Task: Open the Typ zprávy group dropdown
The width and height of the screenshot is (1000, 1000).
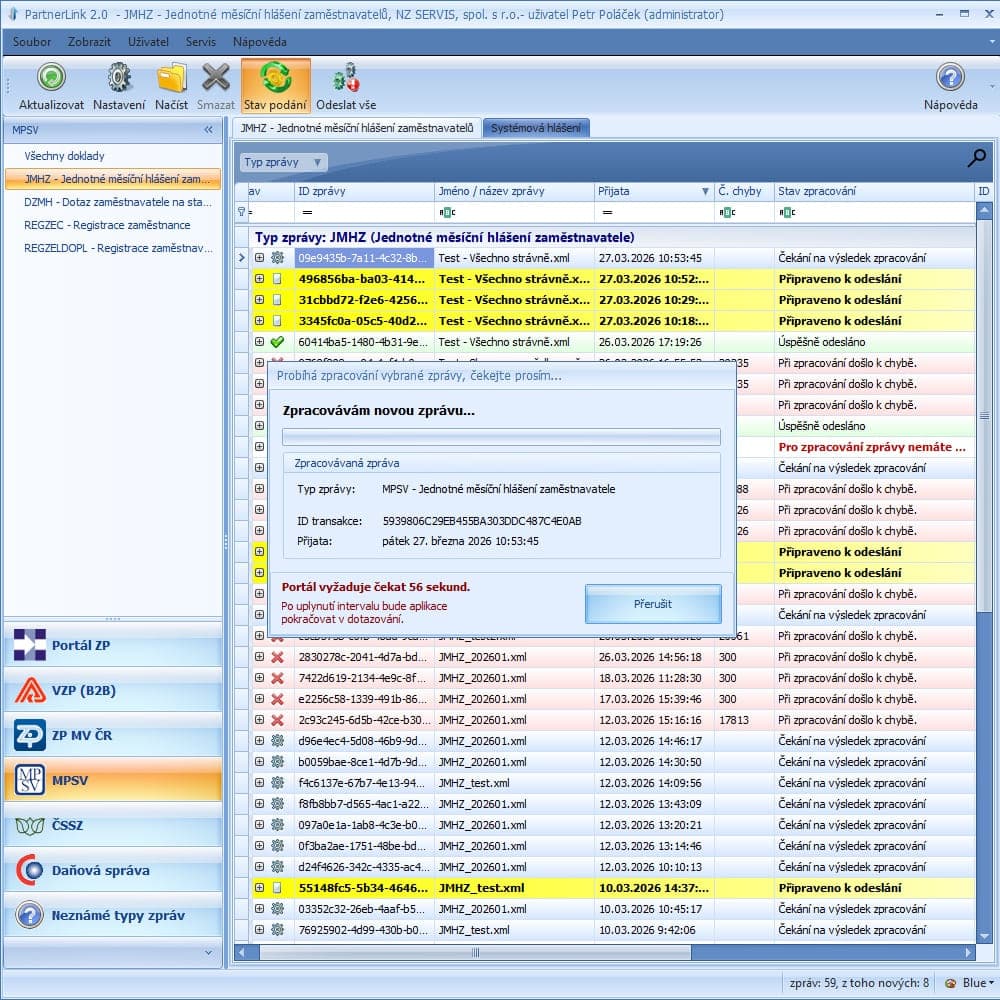Action: [x=283, y=162]
